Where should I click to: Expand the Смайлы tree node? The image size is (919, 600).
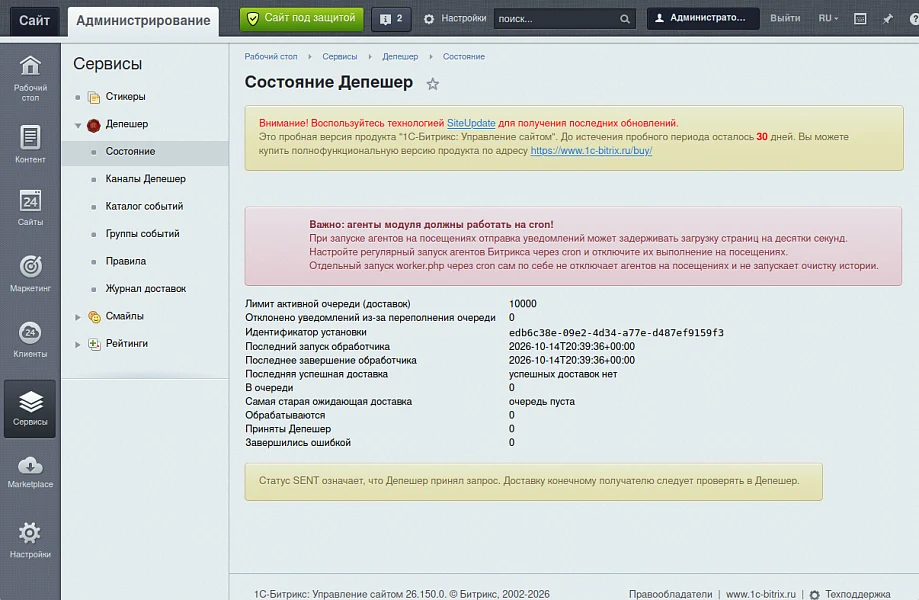[78, 317]
